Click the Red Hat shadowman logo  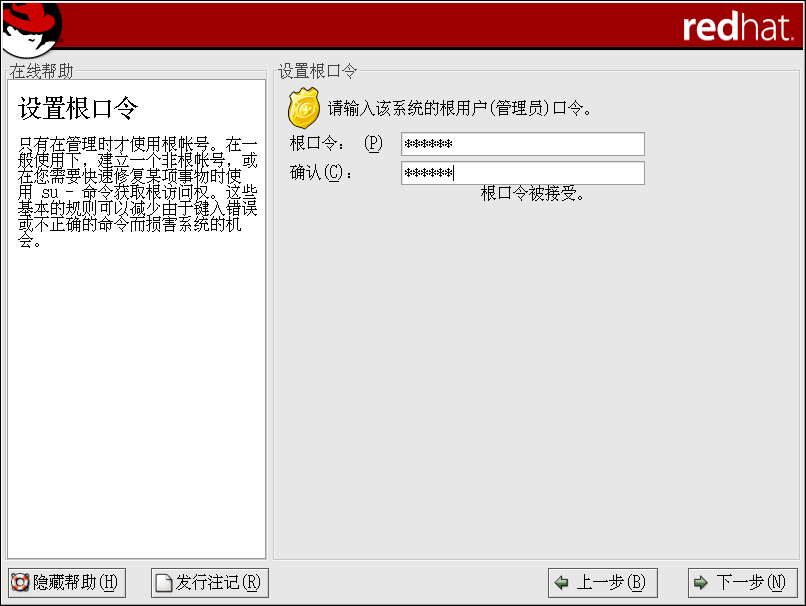coord(32,28)
